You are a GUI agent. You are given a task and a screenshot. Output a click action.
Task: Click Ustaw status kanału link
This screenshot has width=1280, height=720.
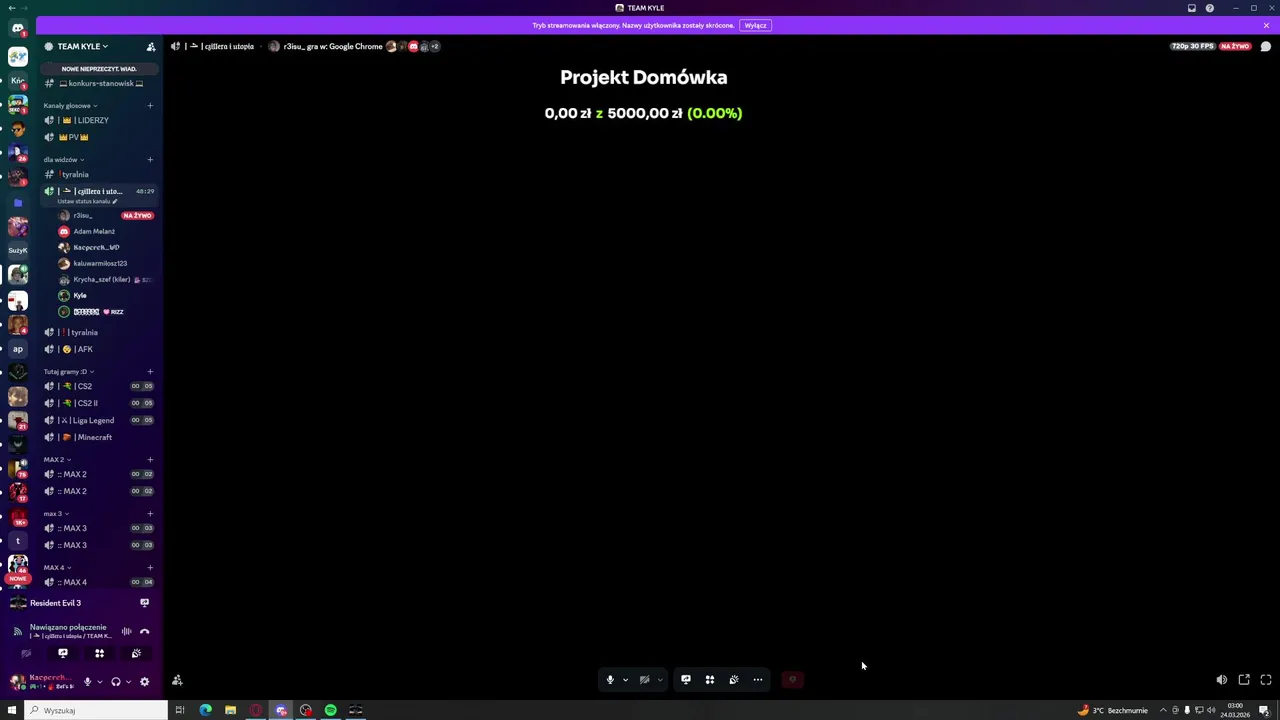tap(87, 201)
